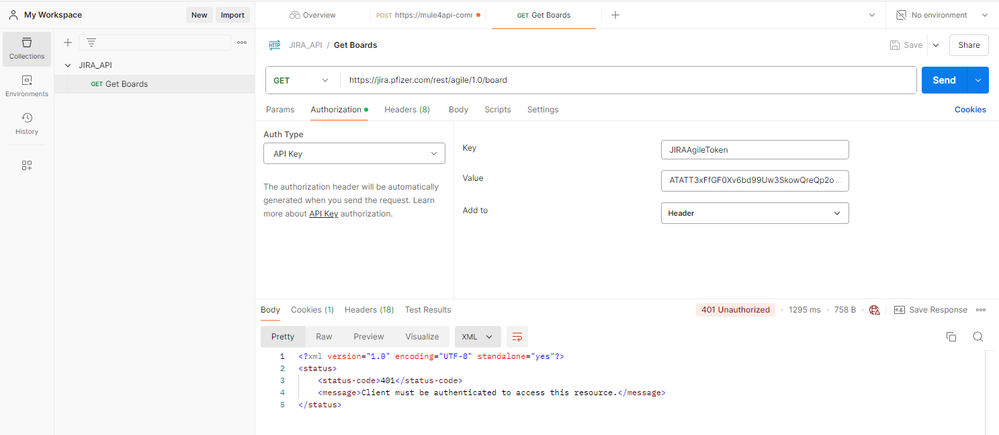Click the JIRA_API breadcrumb link
The height and width of the screenshot is (435, 999).
click(306, 45)
